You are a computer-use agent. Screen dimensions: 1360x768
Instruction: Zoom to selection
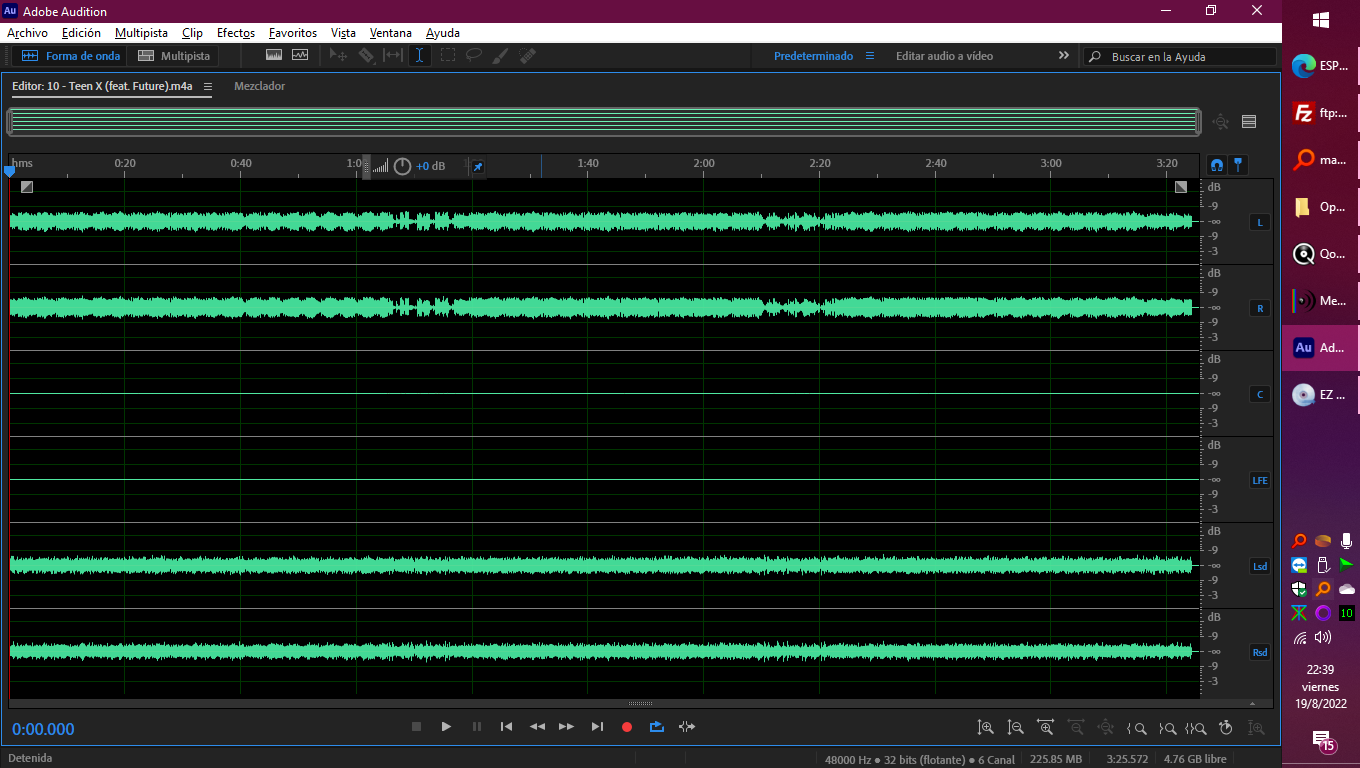click(x=1196, y=728)
